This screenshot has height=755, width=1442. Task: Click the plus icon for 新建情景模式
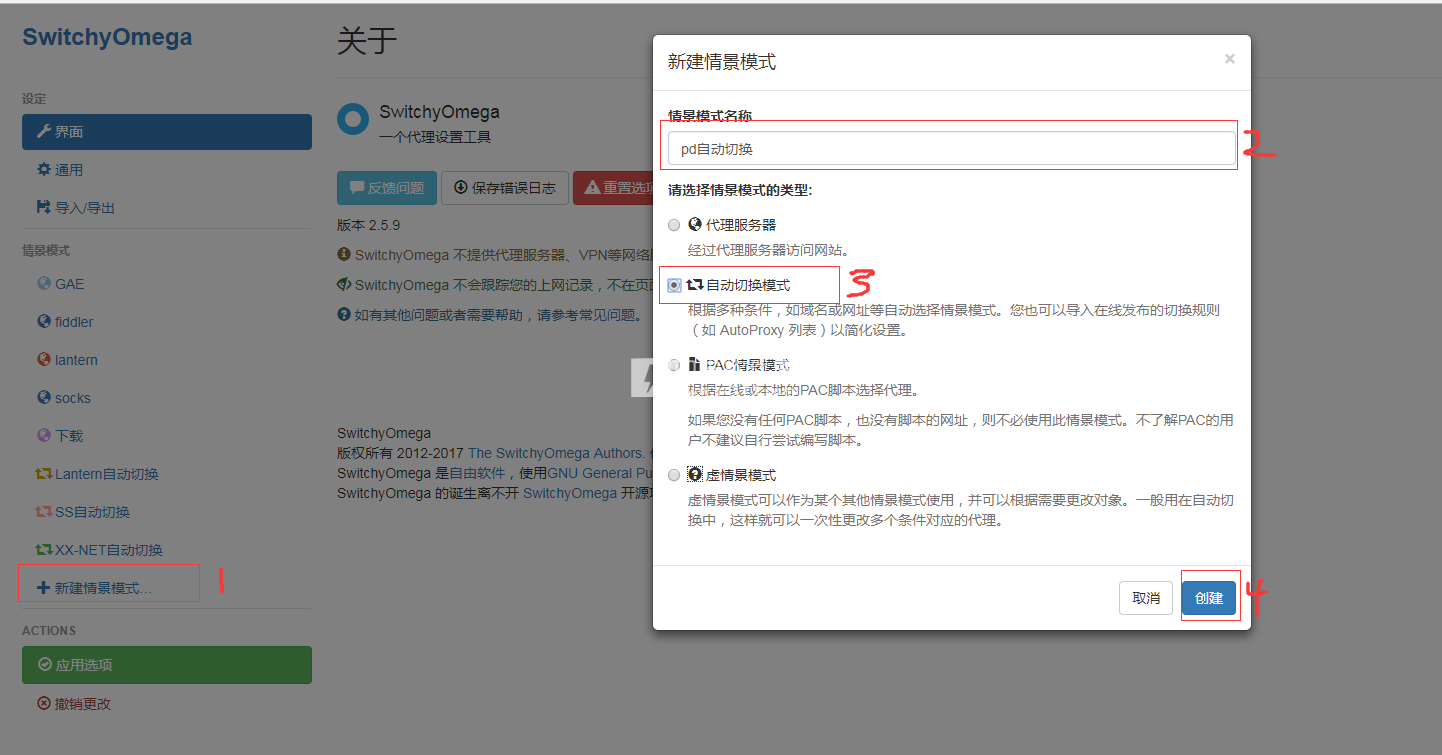coord(43,588)
